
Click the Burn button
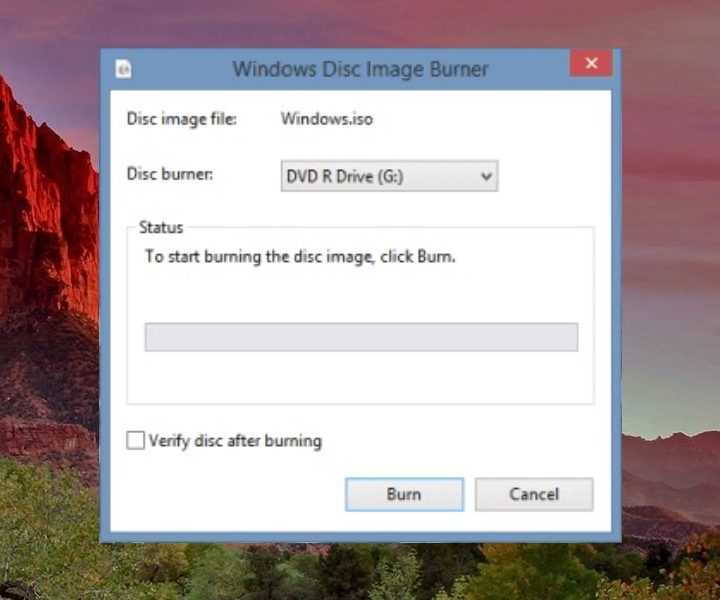404,494
